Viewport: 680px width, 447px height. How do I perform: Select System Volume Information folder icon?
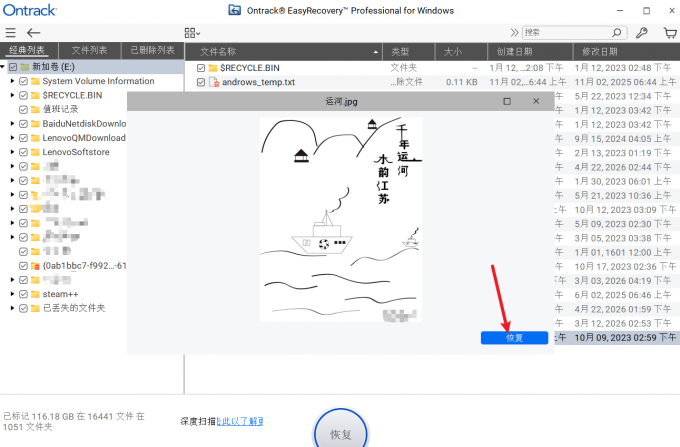pyautogui.click(x=35, y=81)
